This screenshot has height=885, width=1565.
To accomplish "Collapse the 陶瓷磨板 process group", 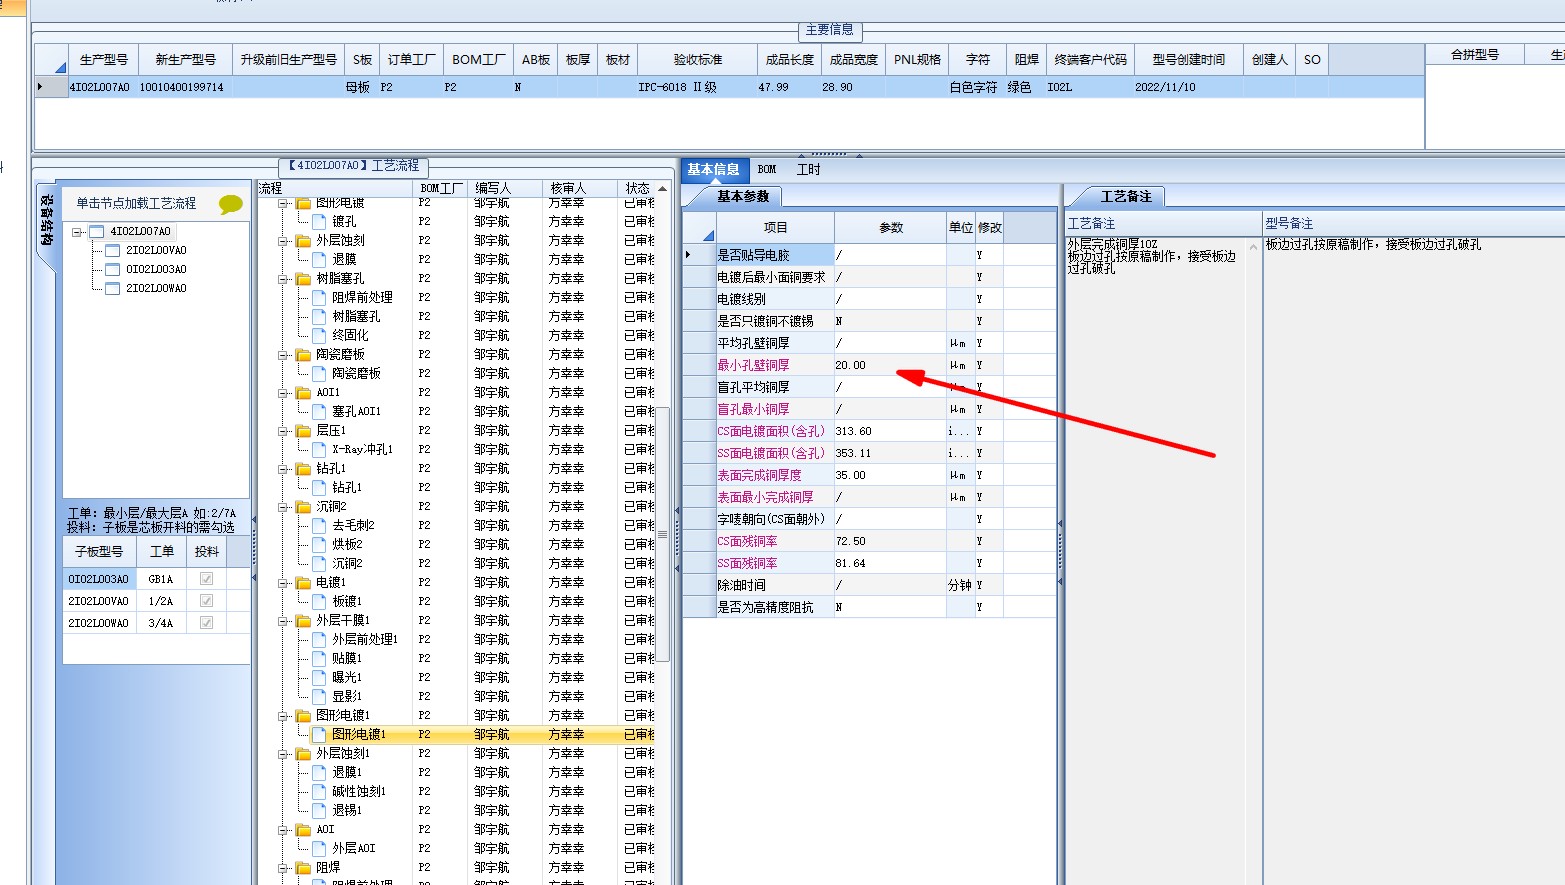I will (x=284, y=355).
